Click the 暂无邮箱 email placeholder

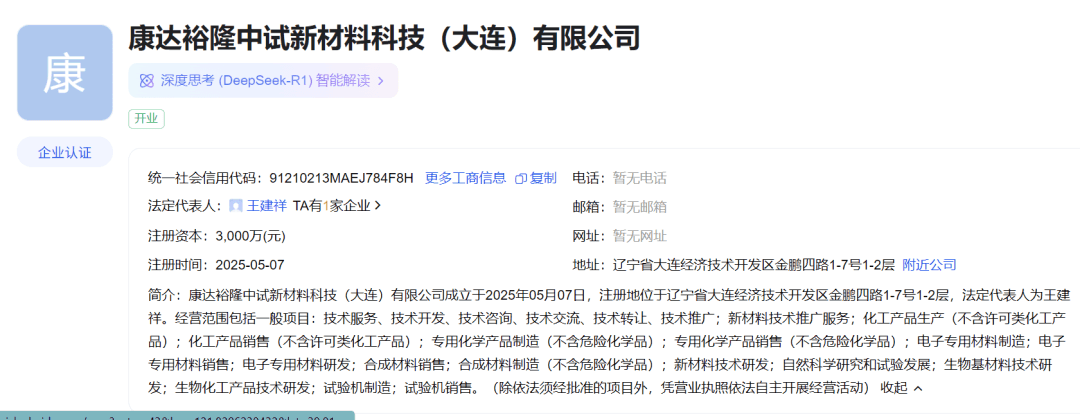pyautogui.click(x=639, y=207)
